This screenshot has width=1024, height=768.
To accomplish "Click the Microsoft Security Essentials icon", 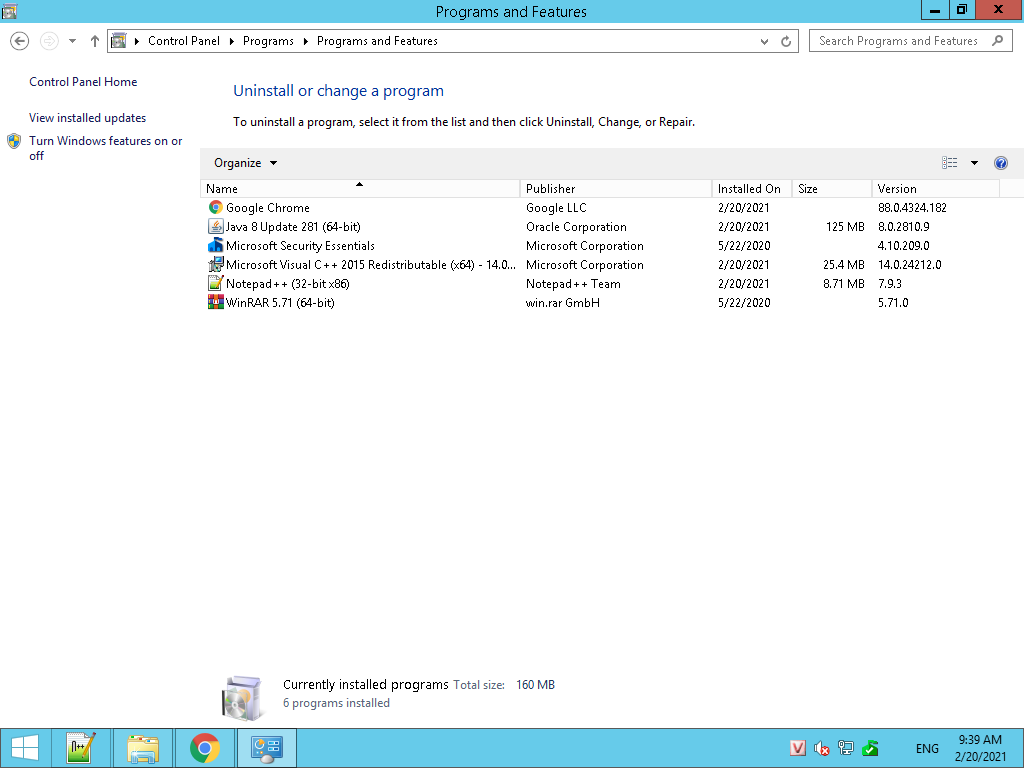I will point(215,246).
